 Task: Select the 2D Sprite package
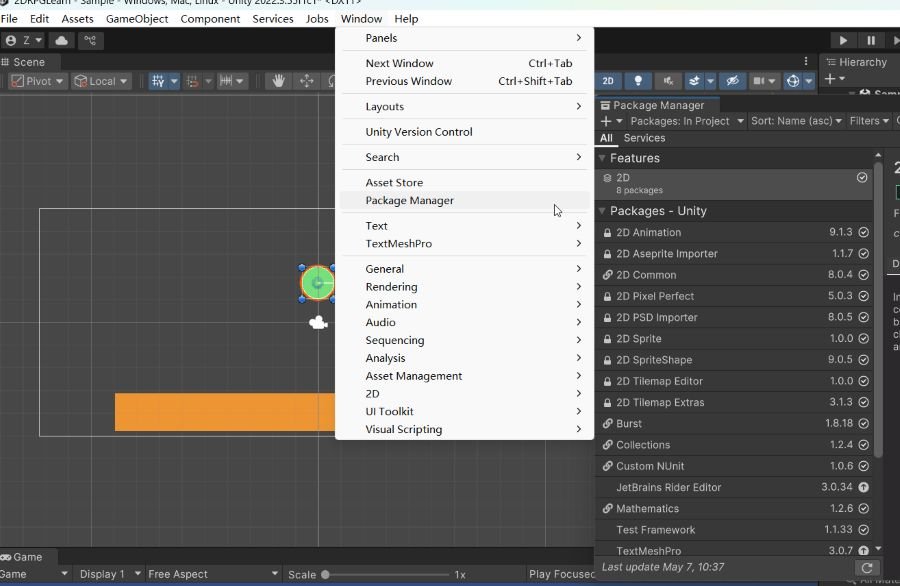pyautogui.click(x=734, y=339)
